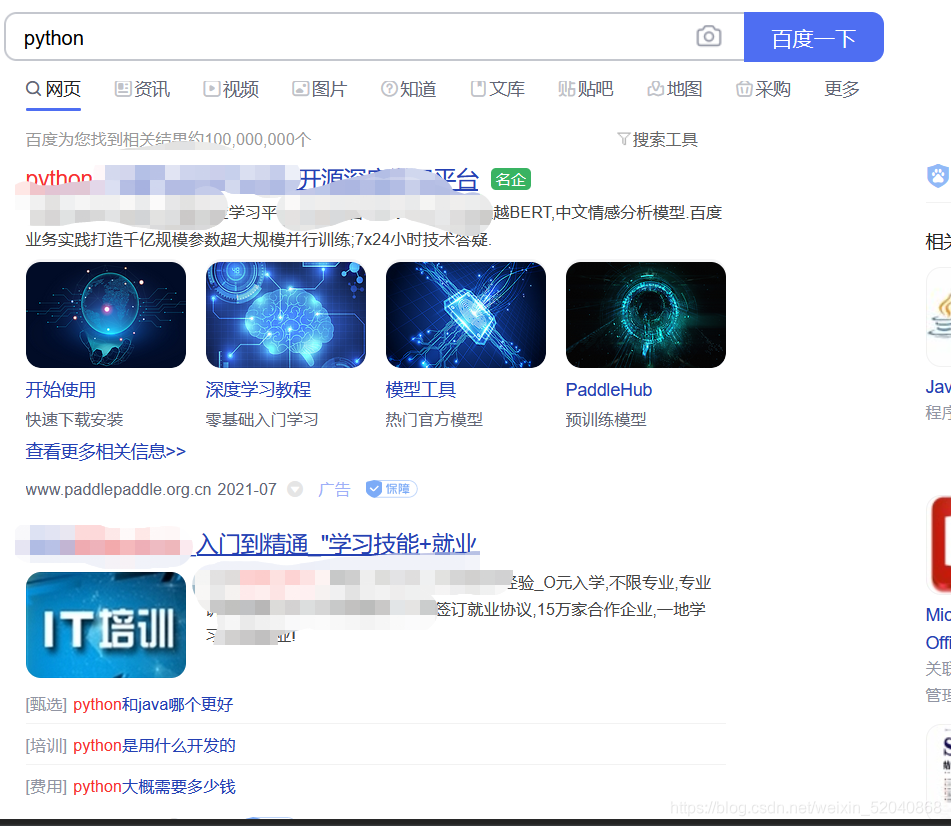This screenshot has width=951, height=826.
Task: Open the 开源深度学习平台 result title link
Action: tap(388, 180)
